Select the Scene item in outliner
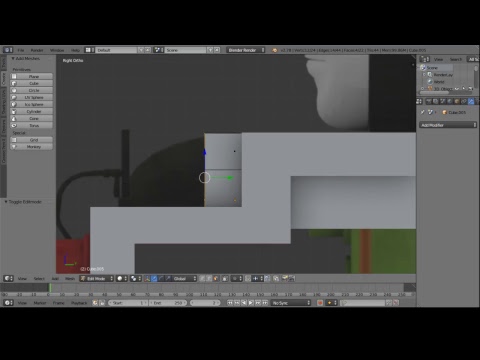 pyautogui.click(x=432, y=68)
